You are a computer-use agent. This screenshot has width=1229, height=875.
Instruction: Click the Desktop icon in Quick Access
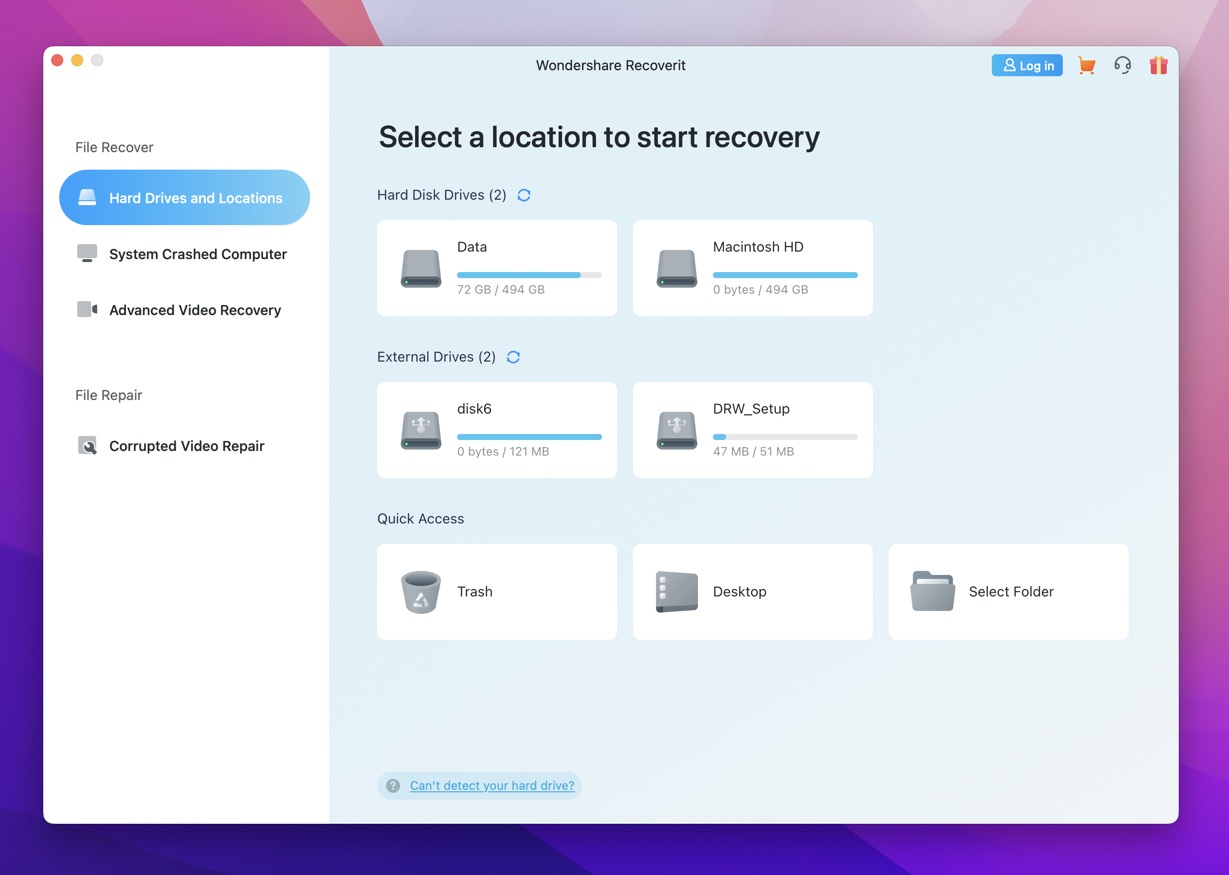click(x=677, y=592)
